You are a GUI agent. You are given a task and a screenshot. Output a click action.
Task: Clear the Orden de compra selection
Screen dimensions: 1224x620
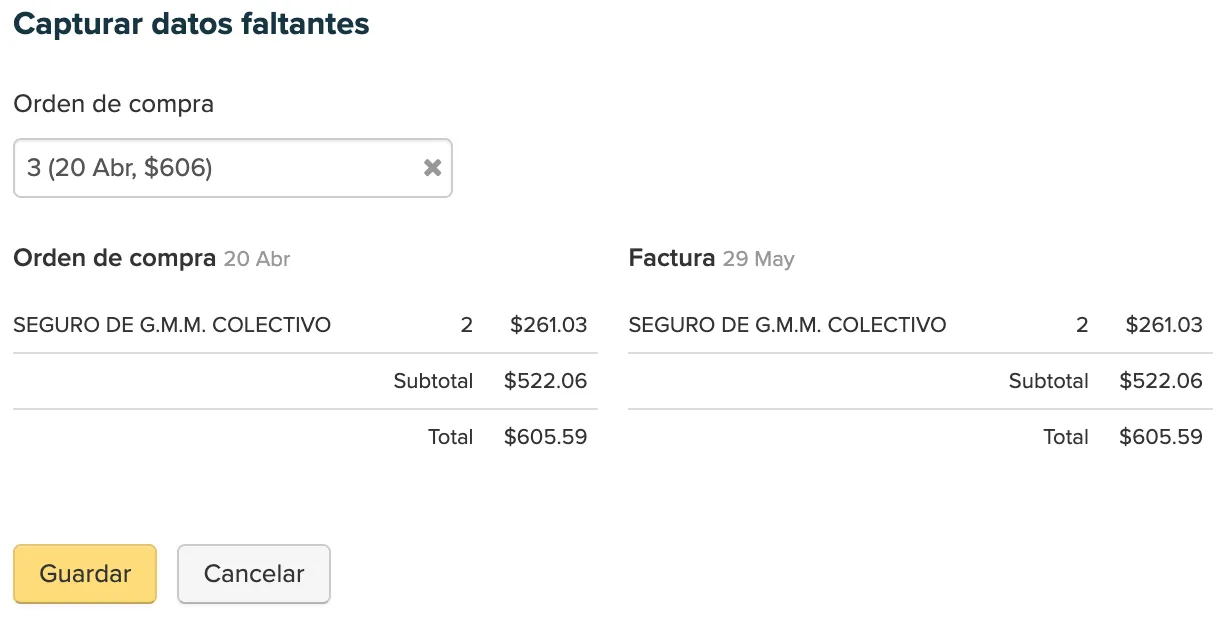pyautogui.click(x=432, y=168)
